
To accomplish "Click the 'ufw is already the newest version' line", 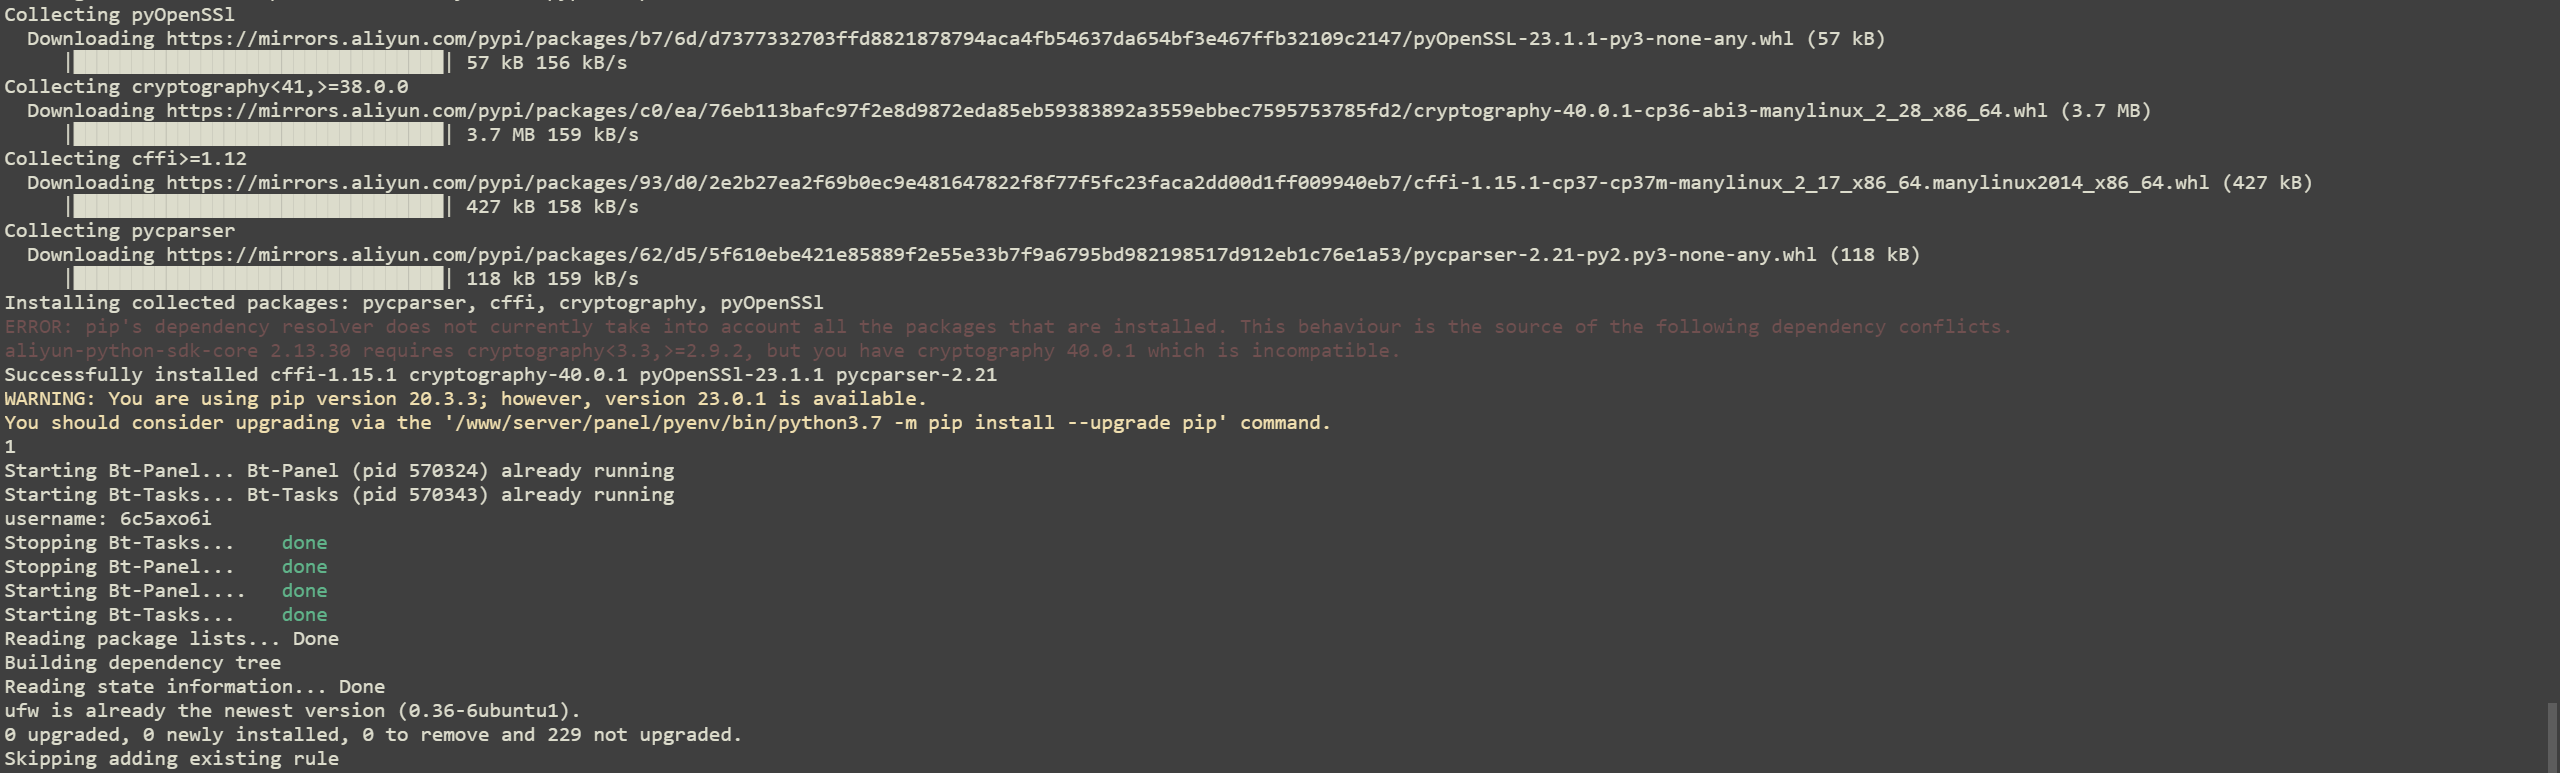I will (x=292, y=711).
